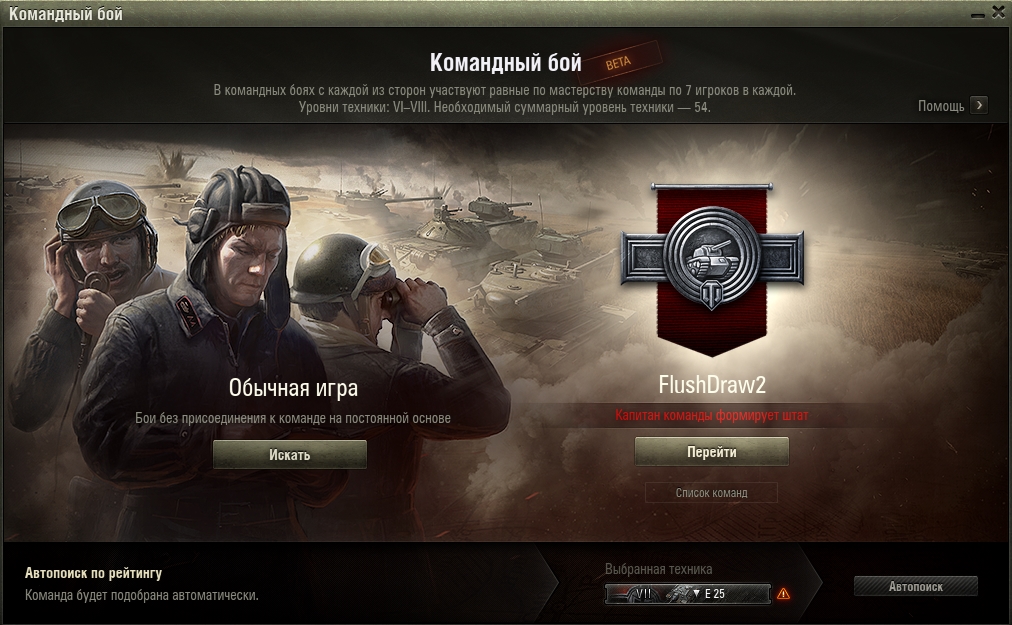This screenshot has width=1012, height=625.
Task: Click the red BETA stamp label
Action: click(x=618, y=63)
